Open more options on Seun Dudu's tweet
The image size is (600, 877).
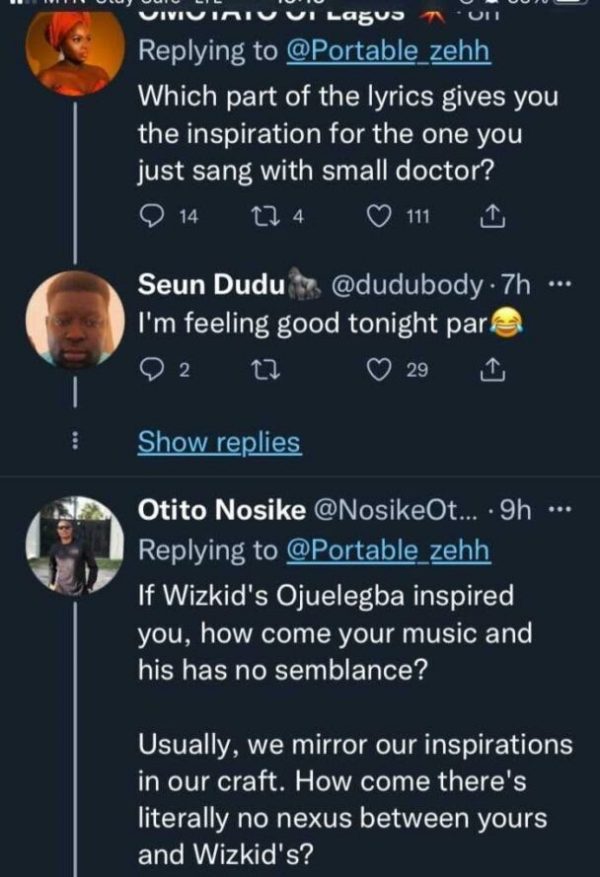(x=560, y=284)
